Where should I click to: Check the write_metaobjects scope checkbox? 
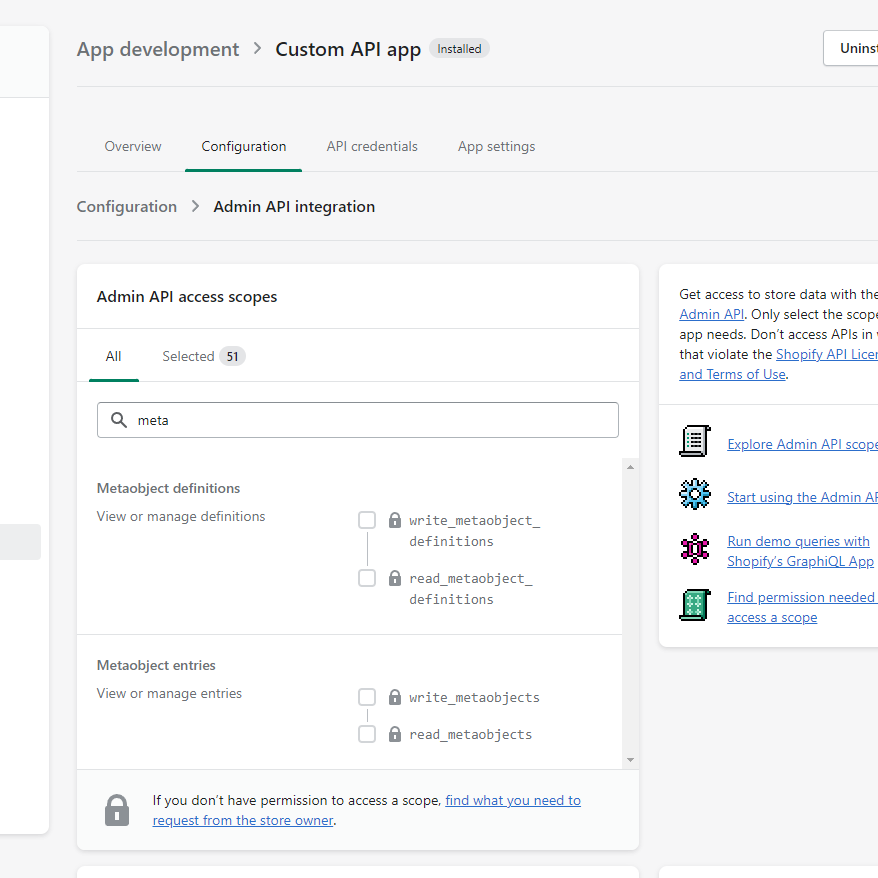[367, 697]
